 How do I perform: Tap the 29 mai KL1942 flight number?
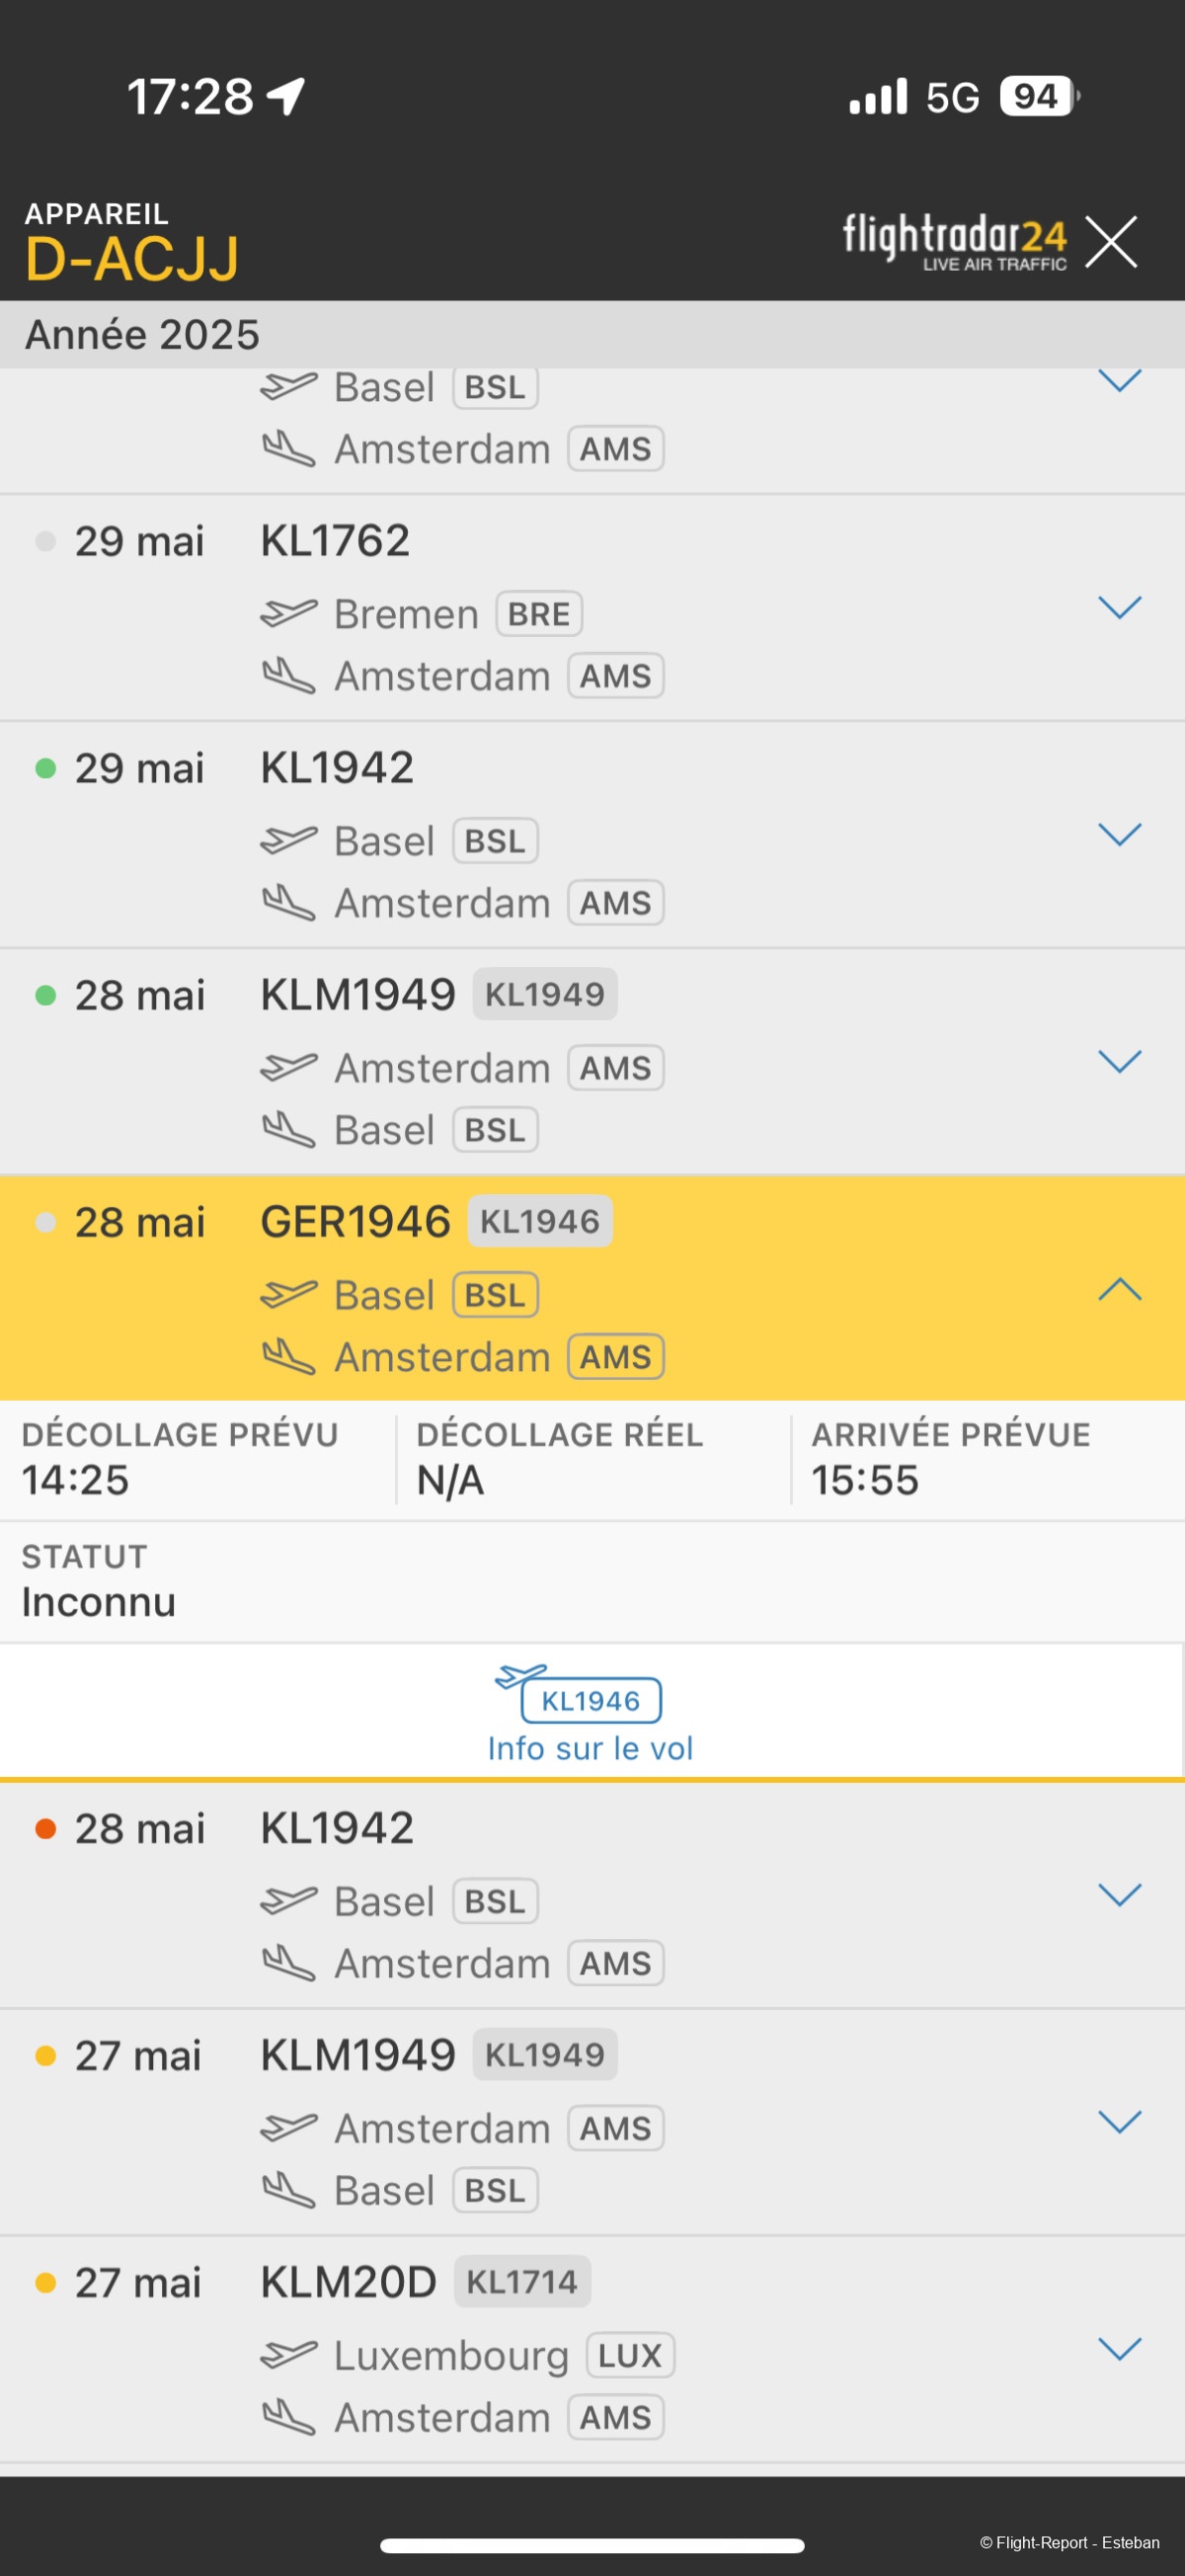(x=337, y=768)
